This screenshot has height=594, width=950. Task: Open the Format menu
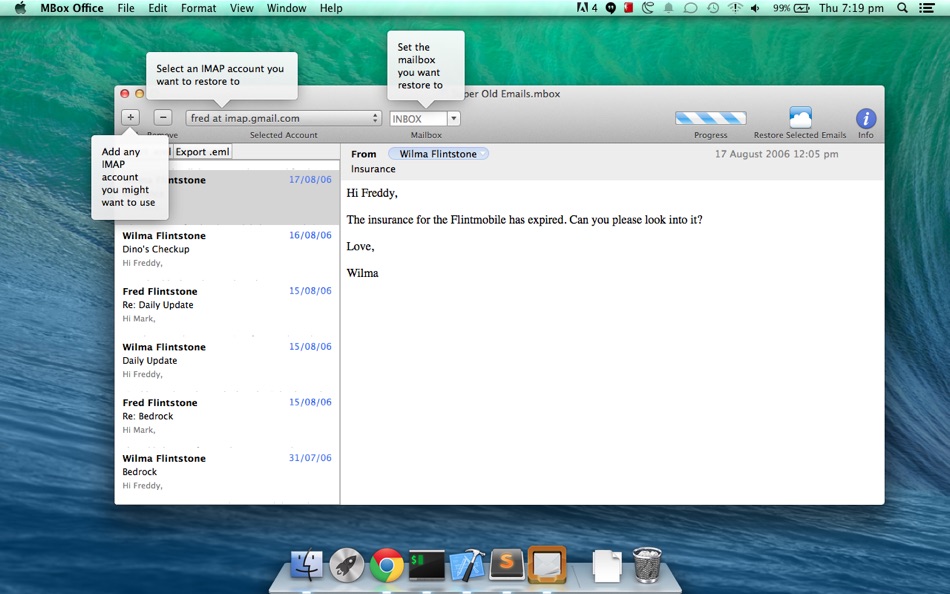tap(198, 8)
